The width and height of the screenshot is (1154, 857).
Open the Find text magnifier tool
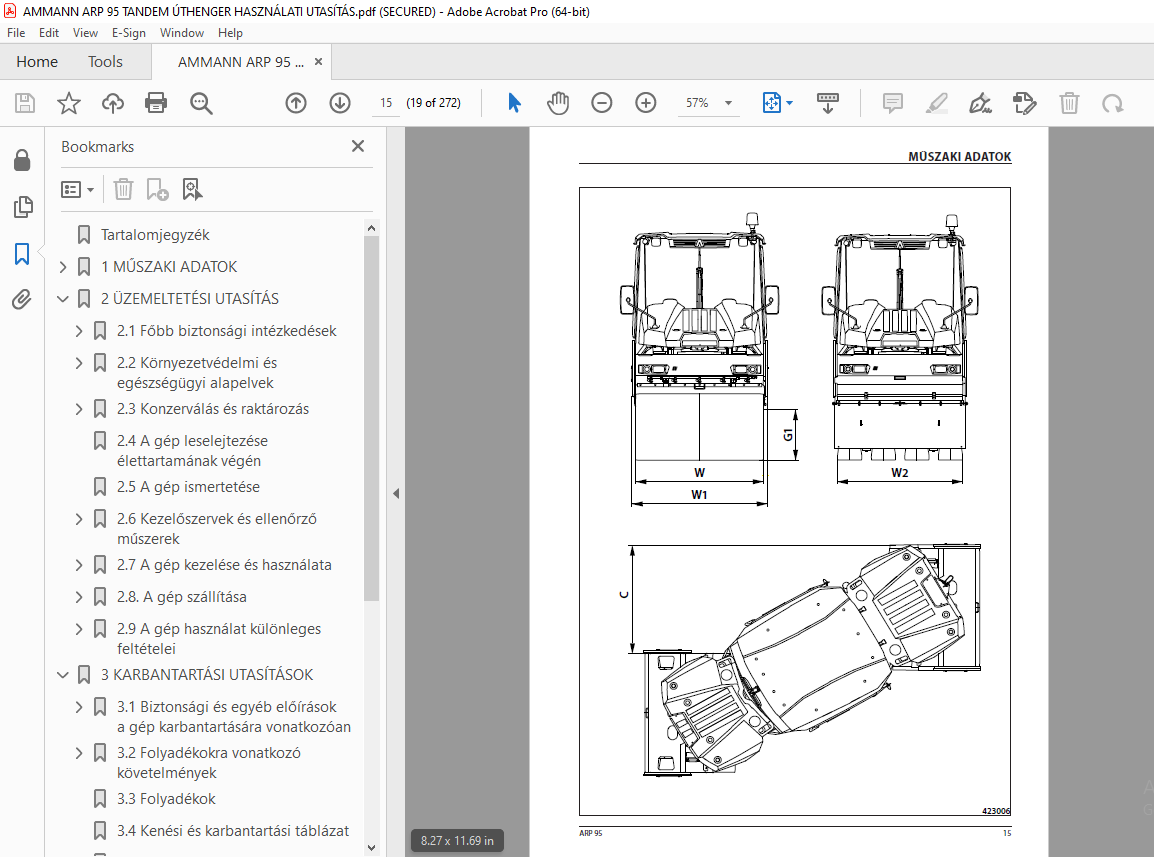point(201,103)
